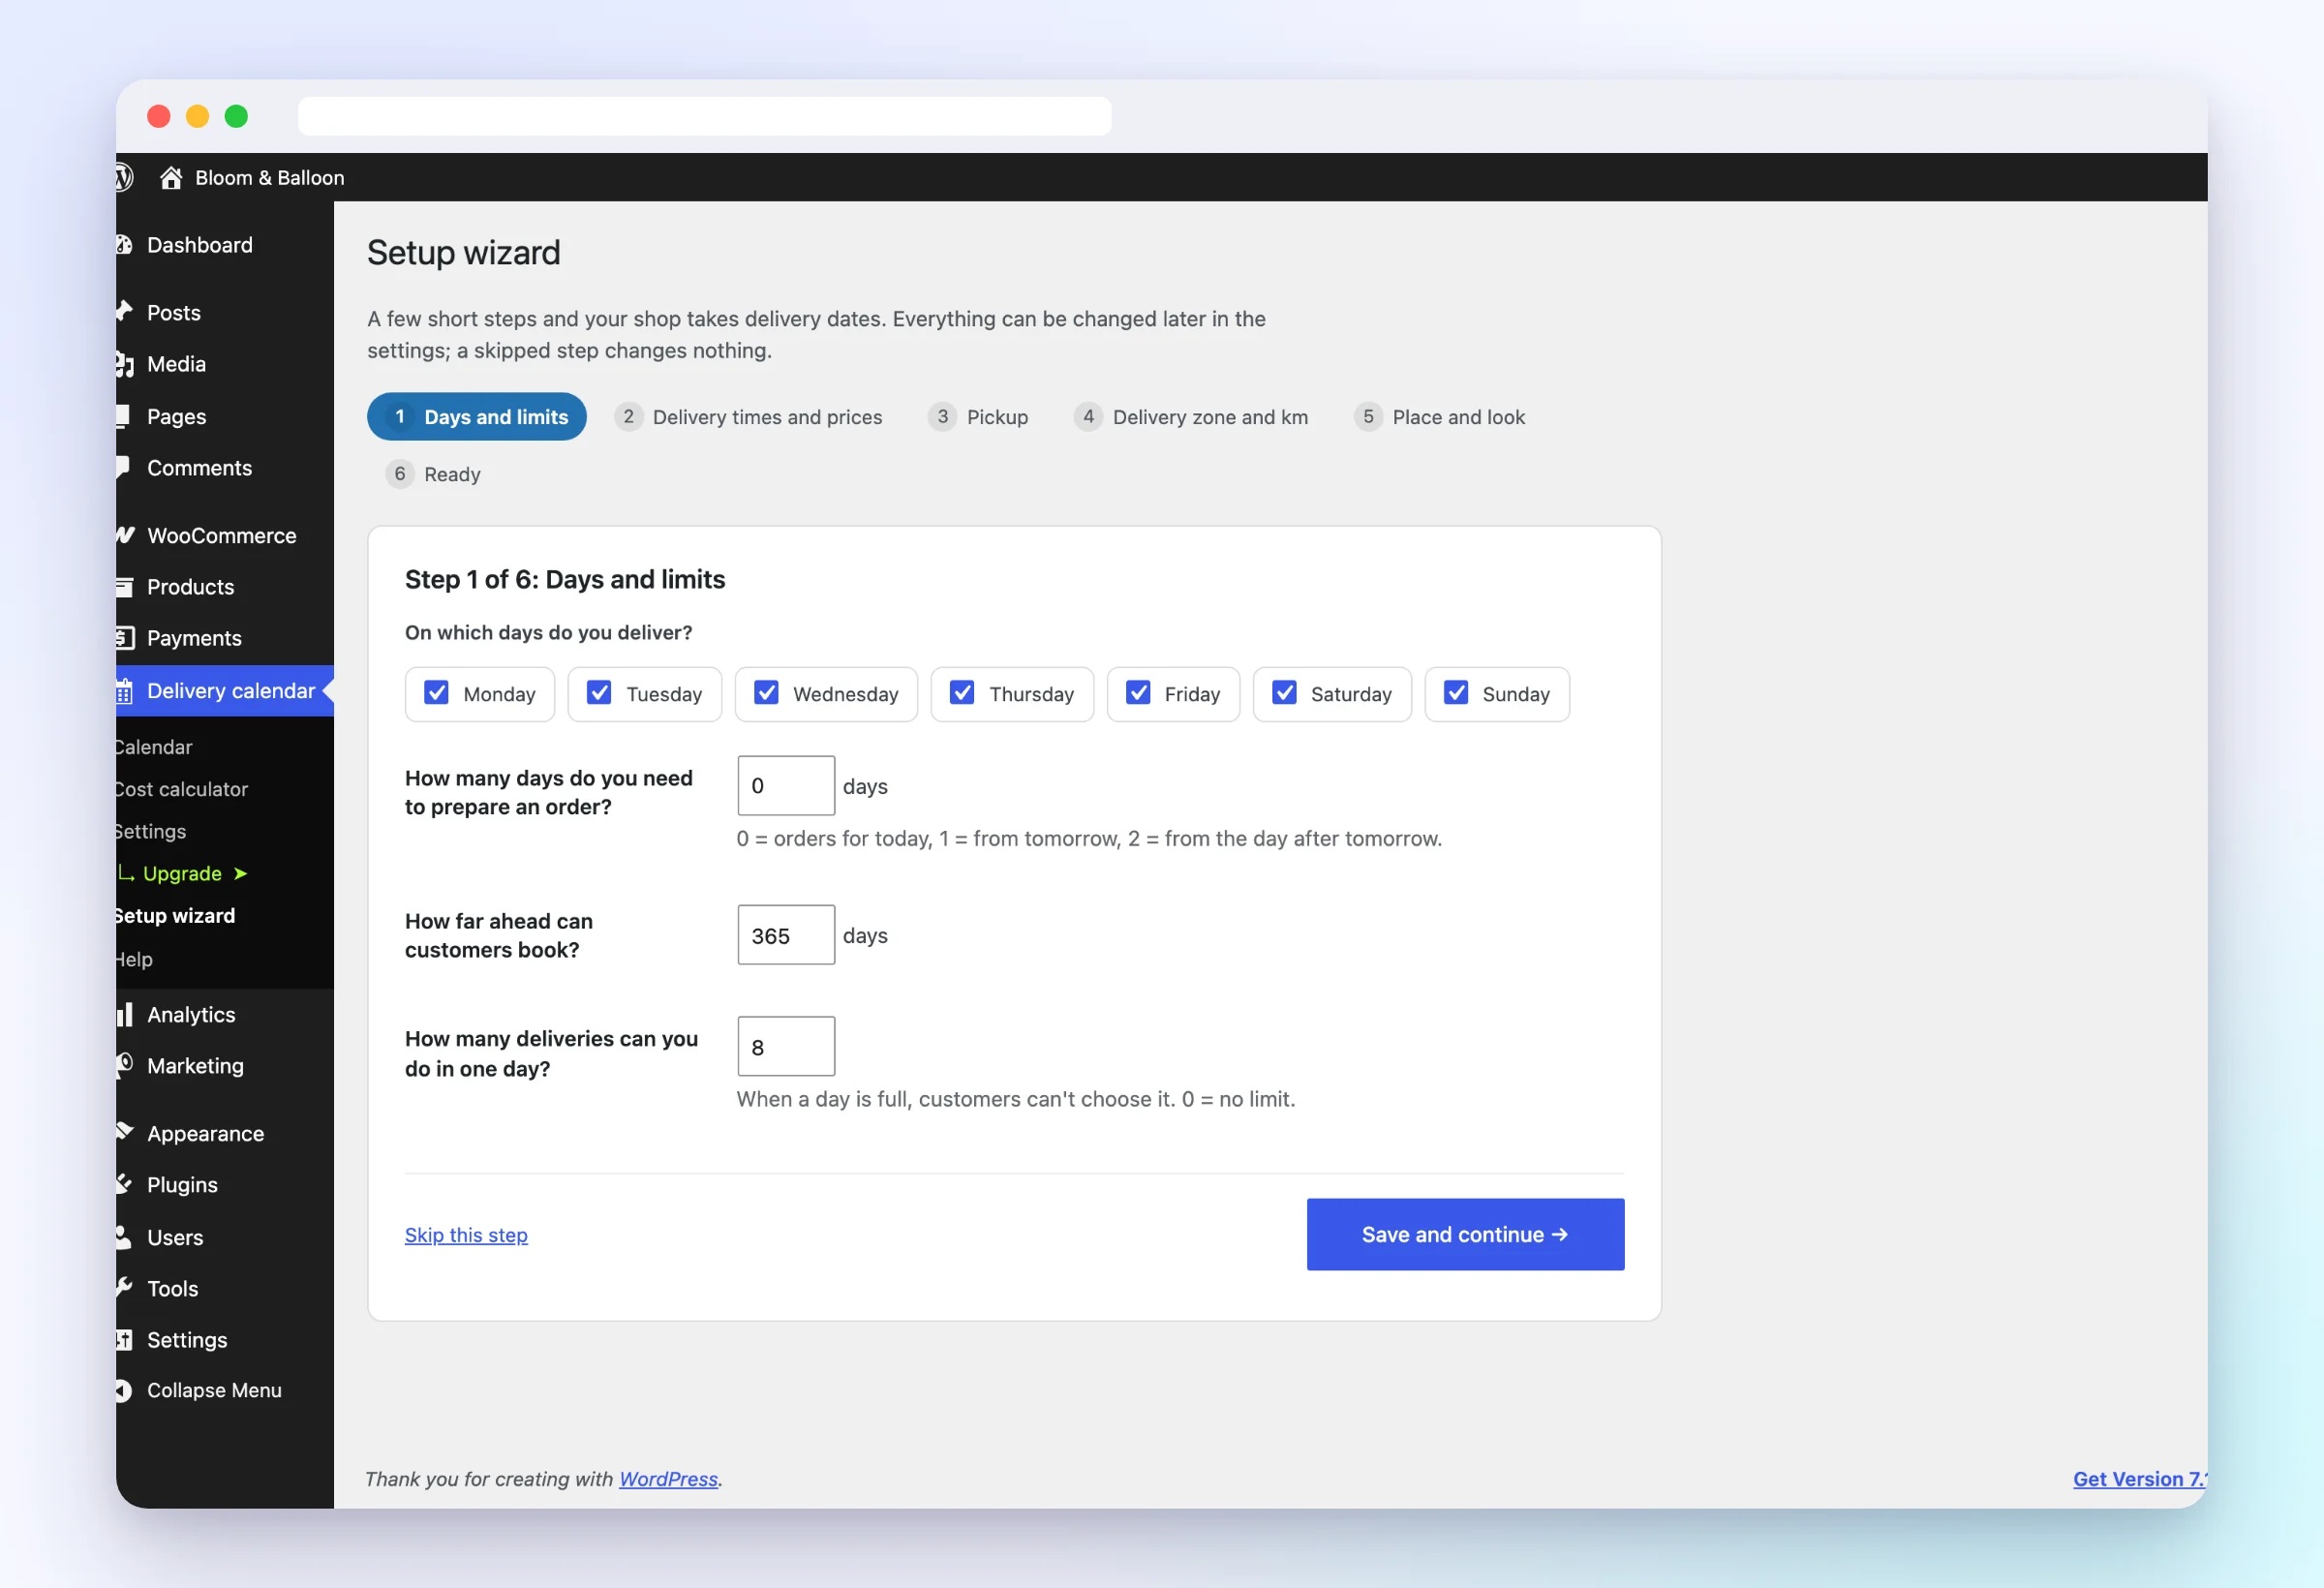
Task: Uncheck the Monday delivery day
Action: 436,693
